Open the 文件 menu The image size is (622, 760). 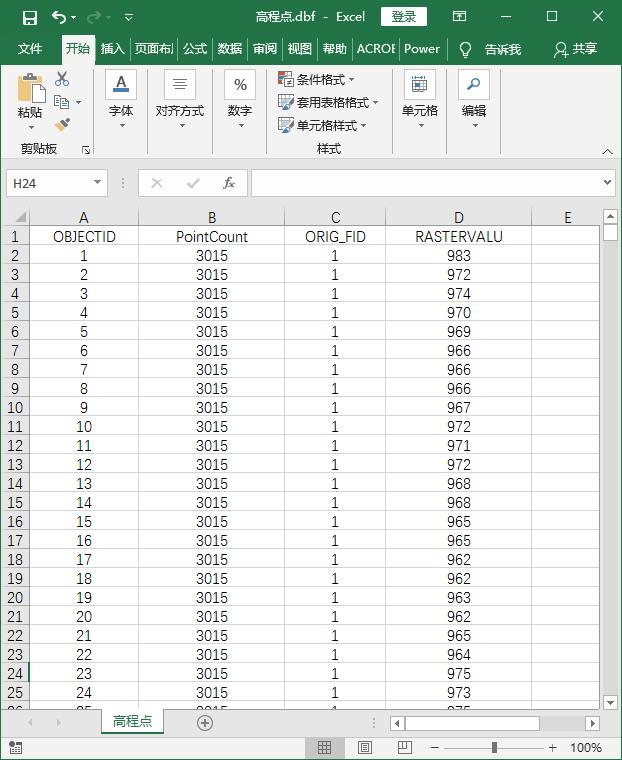(30, 48)
